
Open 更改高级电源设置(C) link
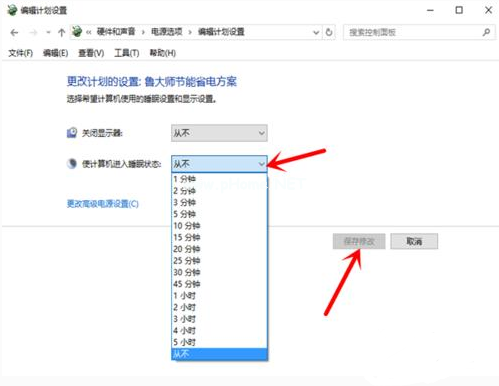click(x=103, y=204)
